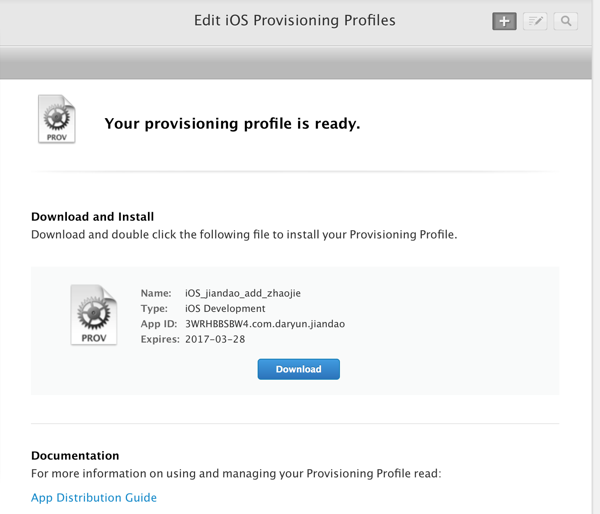This screenshot has width=600, height=514.
Task: Open the App Distribution Guide link
Action: [94, 497]
